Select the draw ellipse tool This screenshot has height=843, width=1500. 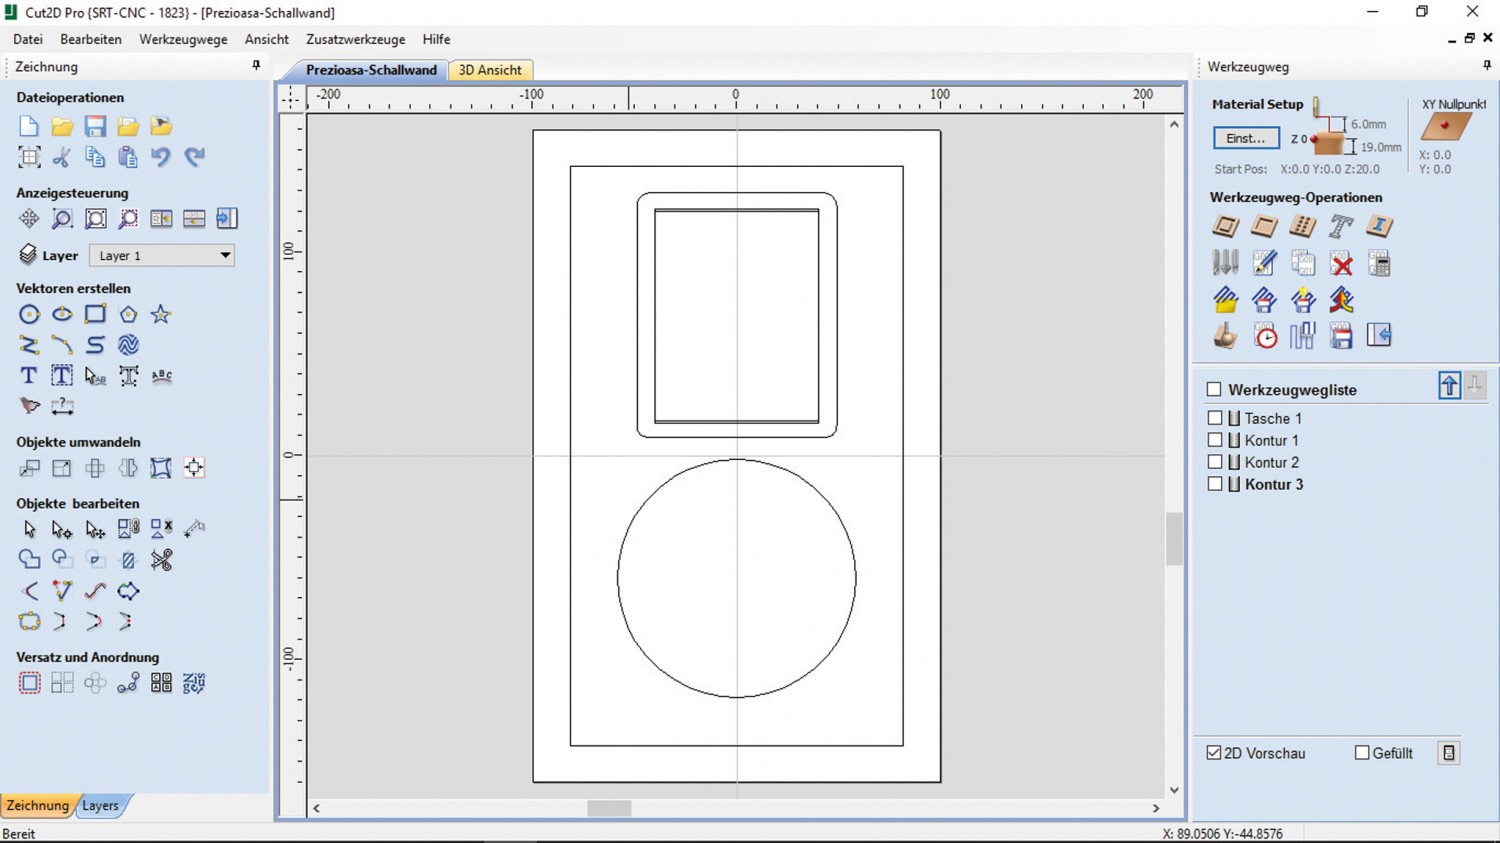[x=62, y=315]
